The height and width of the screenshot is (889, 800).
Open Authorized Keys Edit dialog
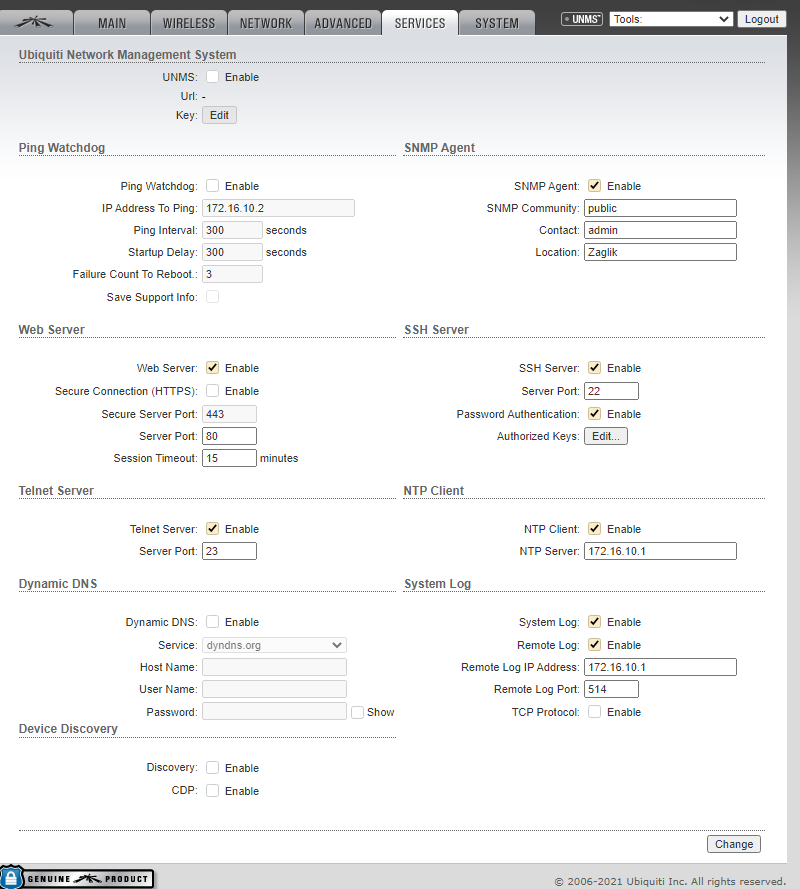click(x=606, y=436)
